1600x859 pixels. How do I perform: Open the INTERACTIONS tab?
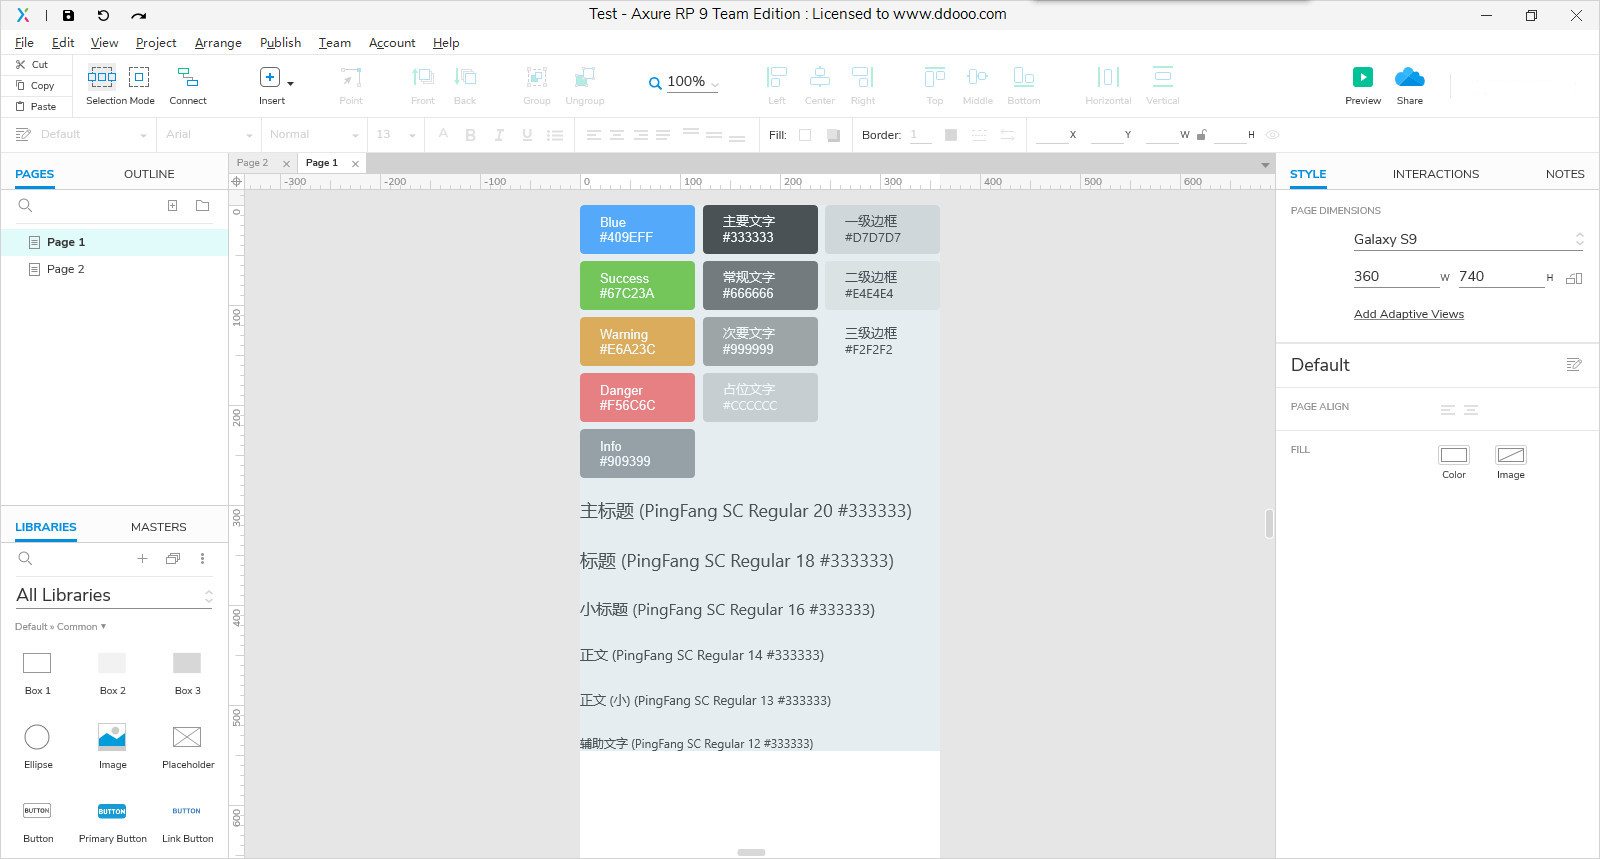[x=1435, y=174]
